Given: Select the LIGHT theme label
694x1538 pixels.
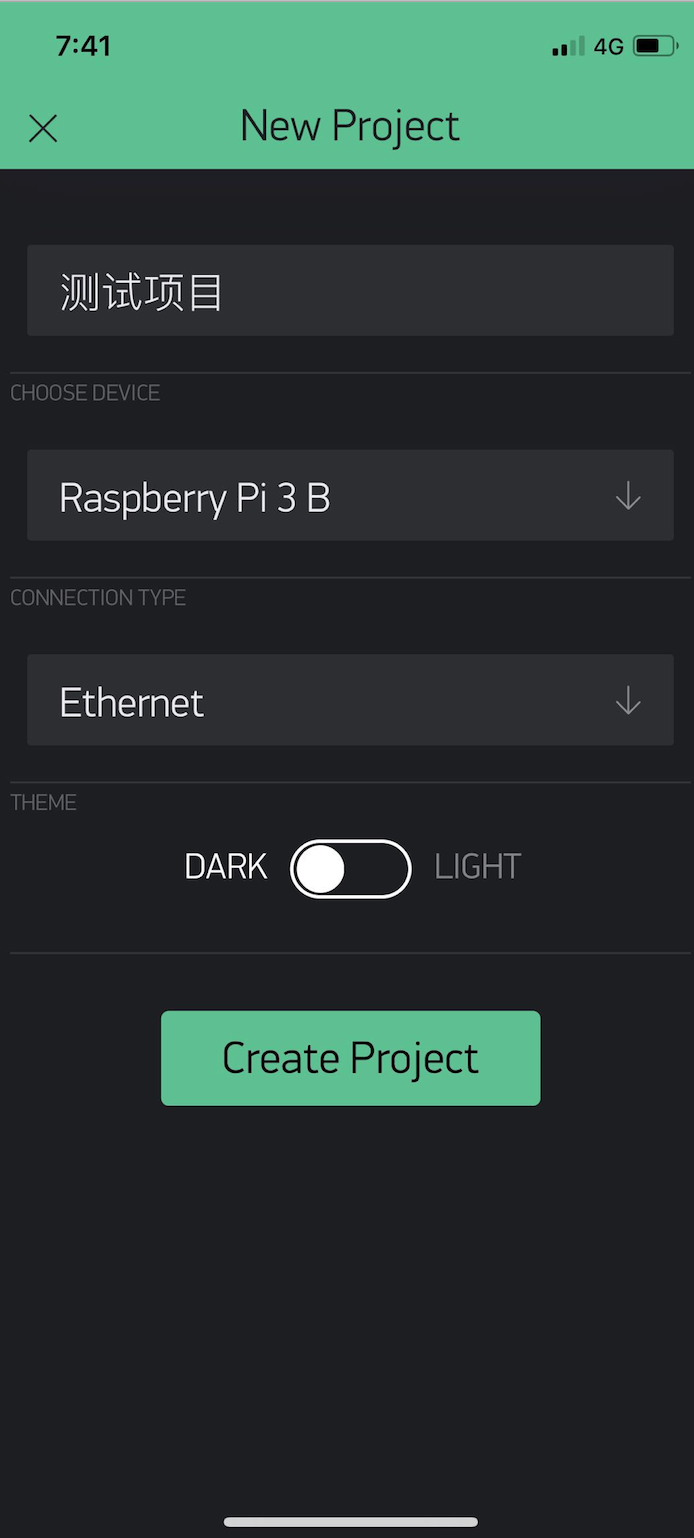Looking at the screenshot, I should (x=478, y=866).
